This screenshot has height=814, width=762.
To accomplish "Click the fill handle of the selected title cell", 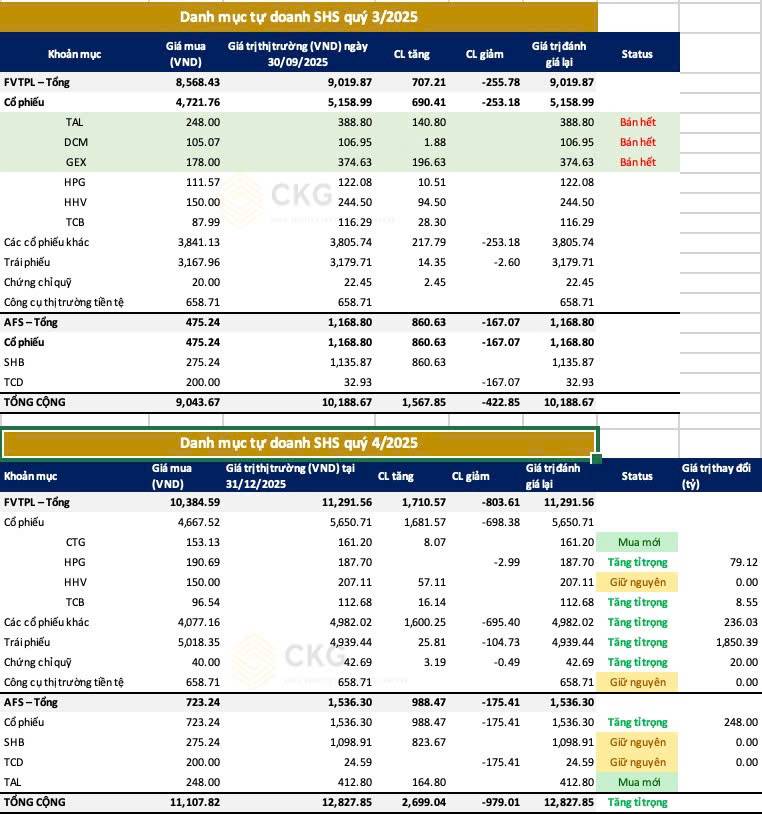I will click(596, 458).
